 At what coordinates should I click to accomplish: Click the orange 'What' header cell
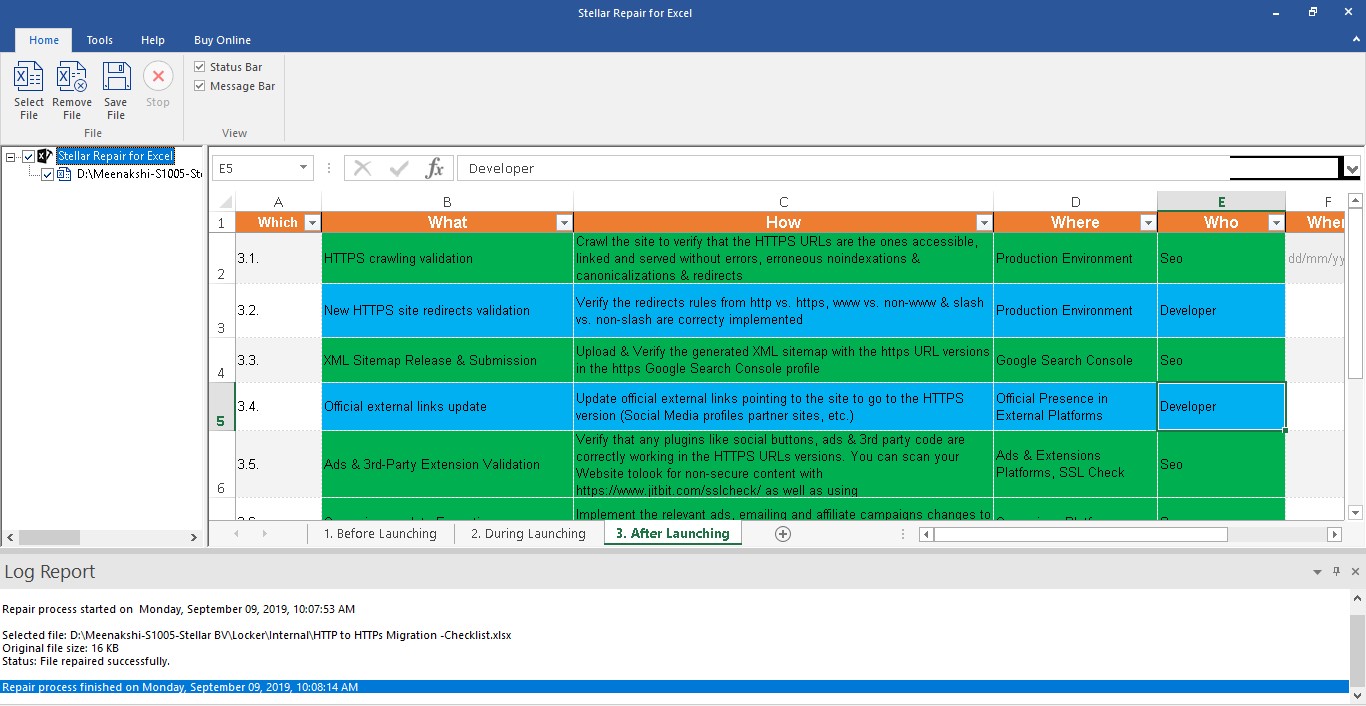tap(447, 223)
